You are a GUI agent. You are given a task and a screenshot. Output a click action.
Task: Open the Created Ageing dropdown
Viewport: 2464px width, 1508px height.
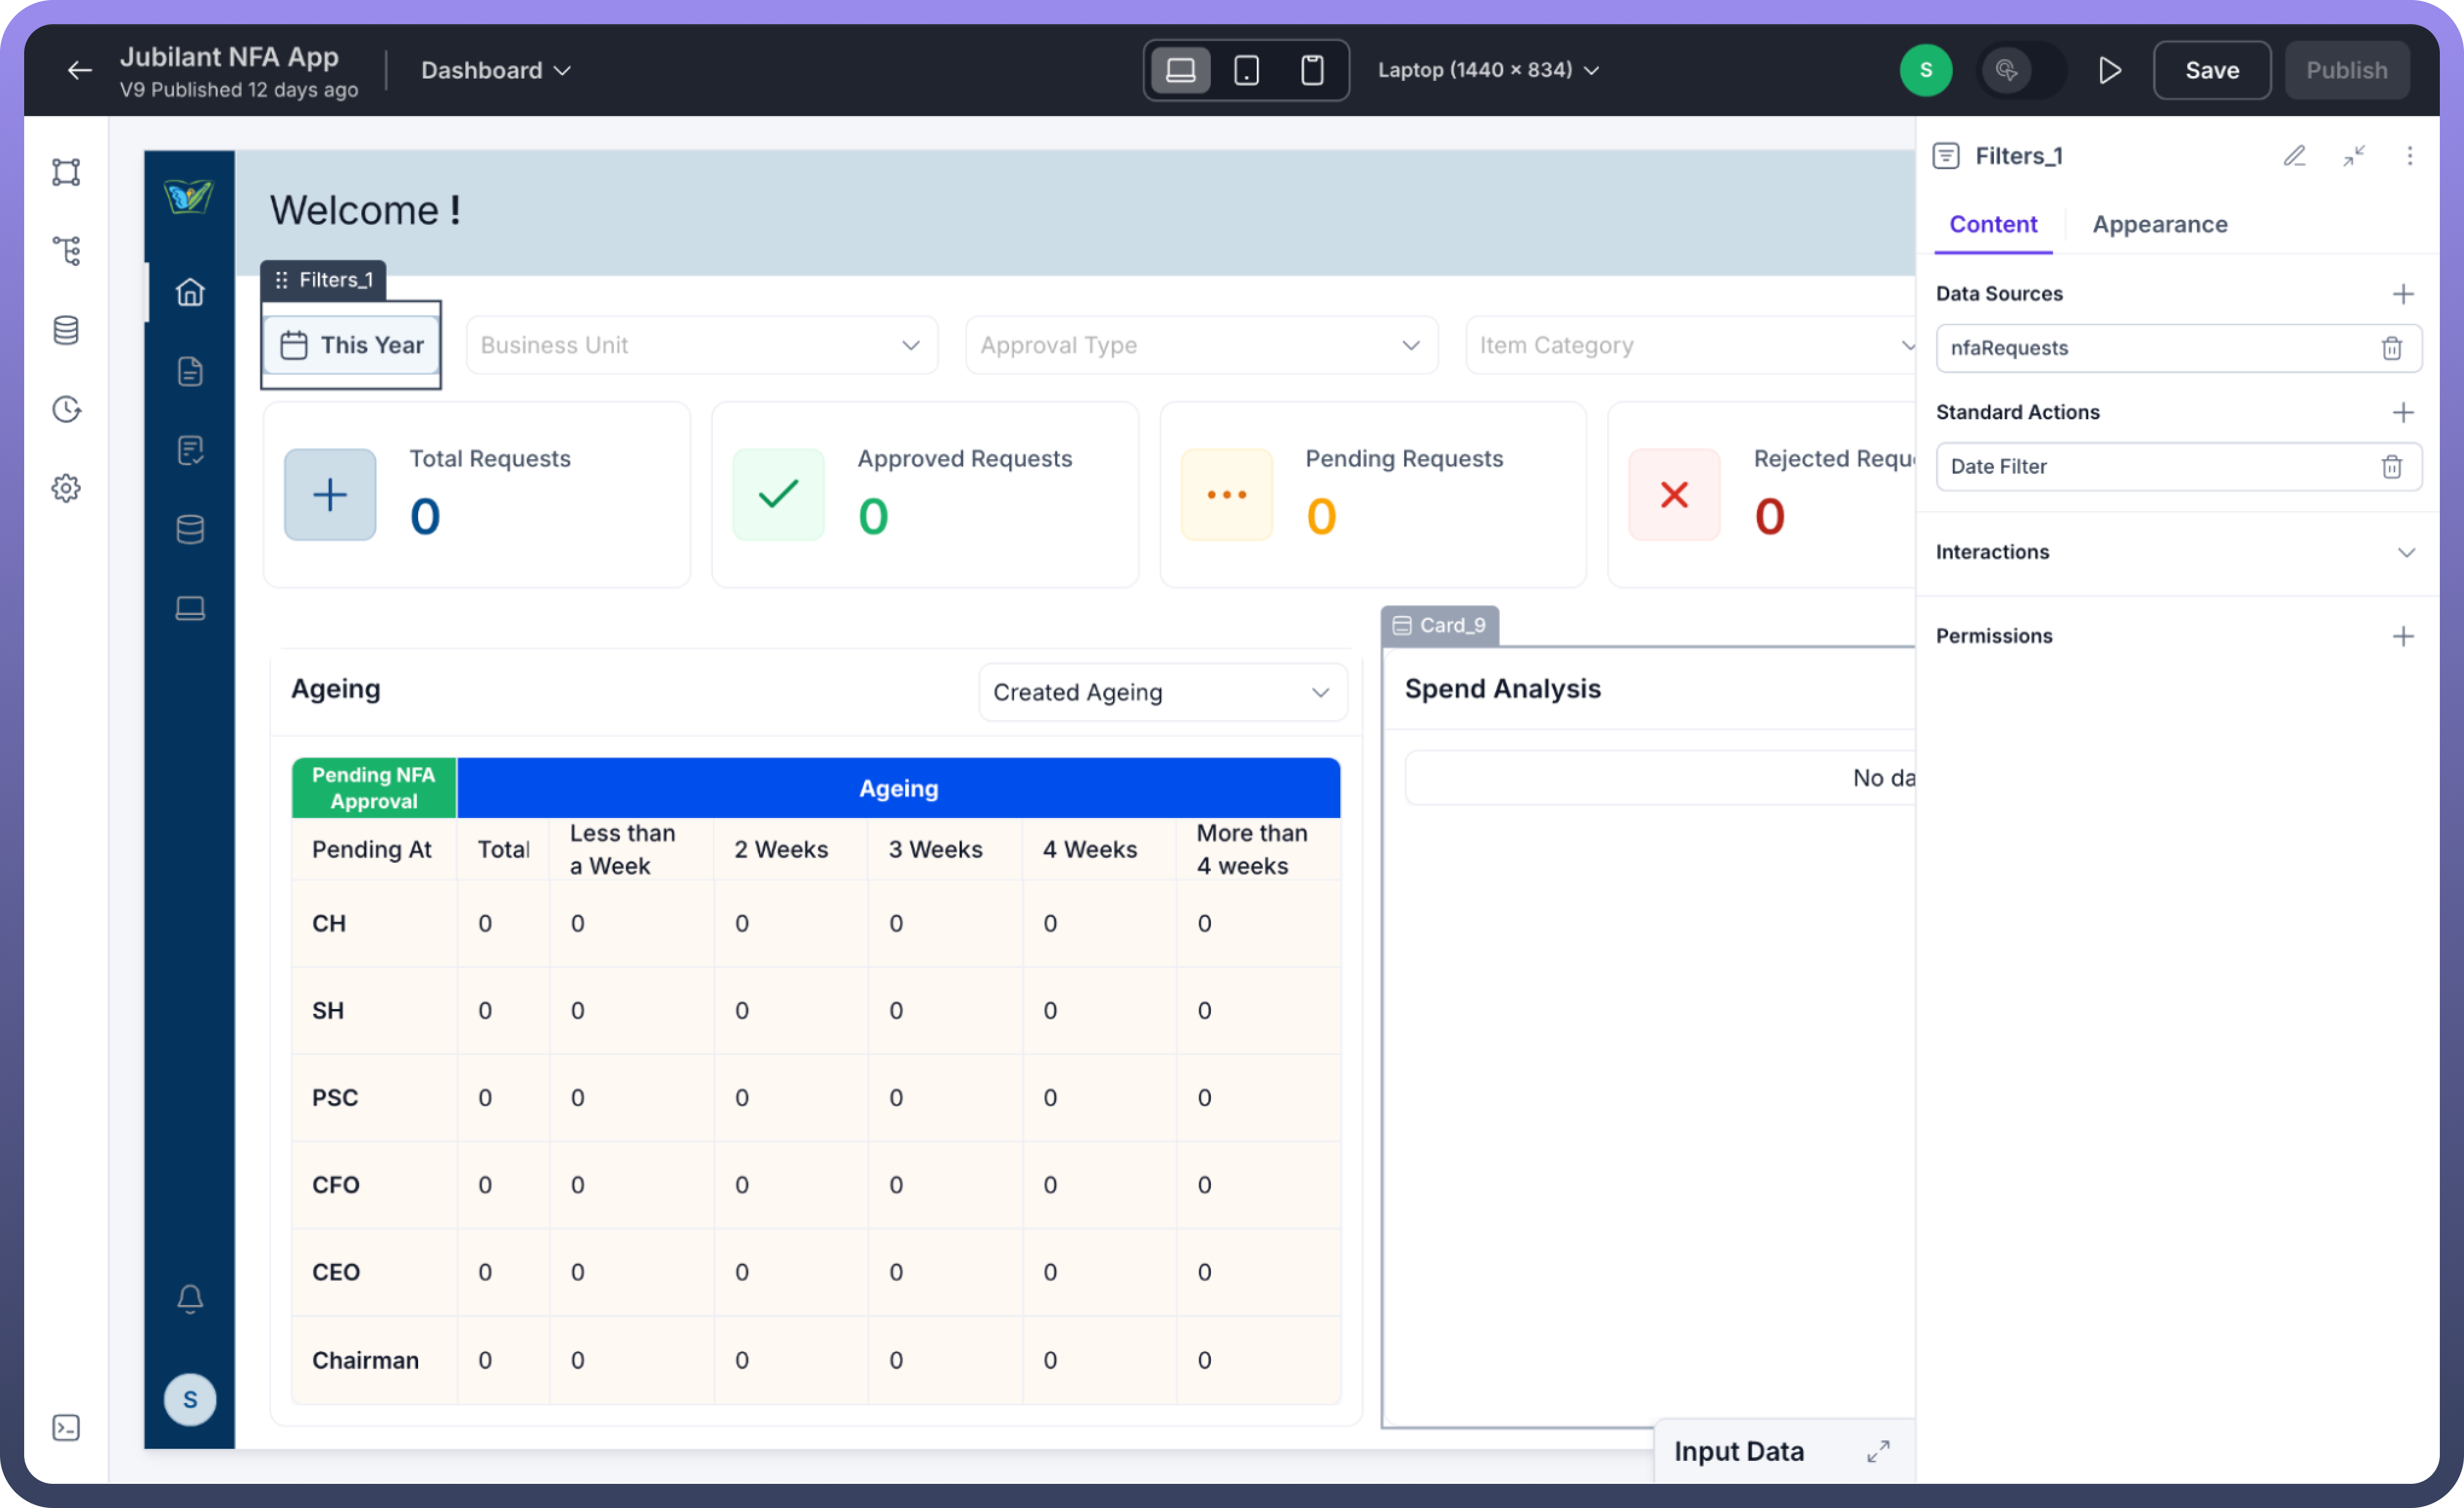[1162, 692]
